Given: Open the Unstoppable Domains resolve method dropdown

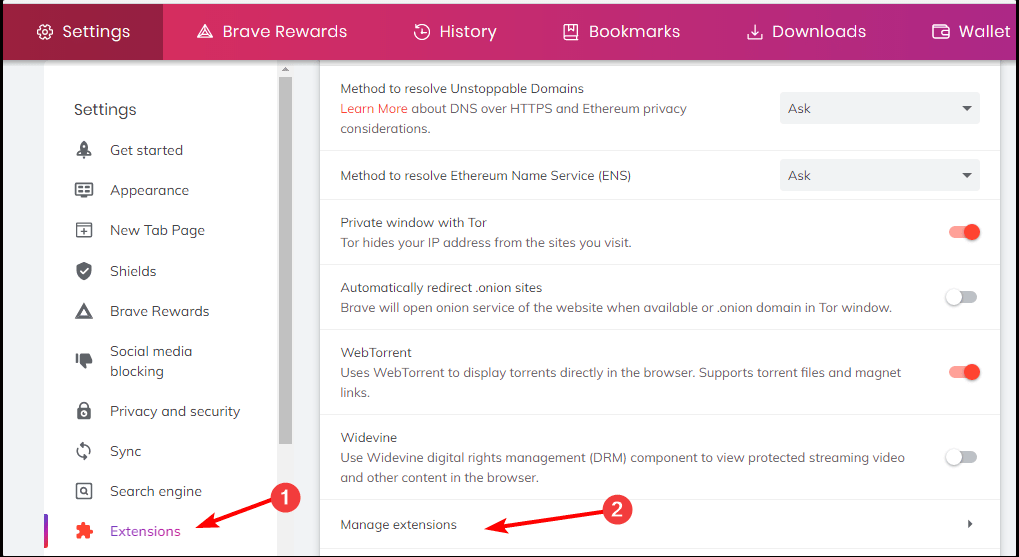Looking at the screenshot, I should click(879, 109).
